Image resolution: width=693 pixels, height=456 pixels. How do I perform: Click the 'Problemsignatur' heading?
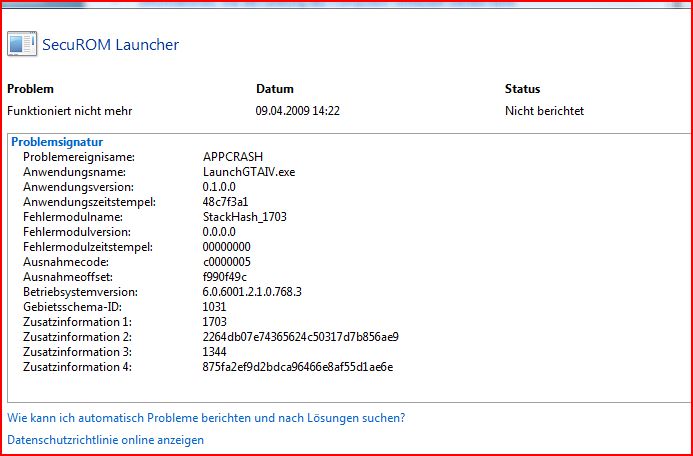pos(57,142)
